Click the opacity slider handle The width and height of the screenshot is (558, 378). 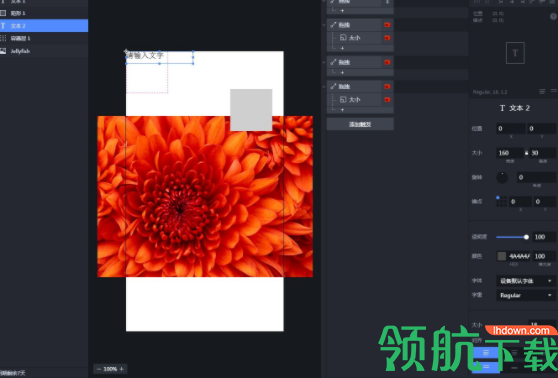coord(526,237)
